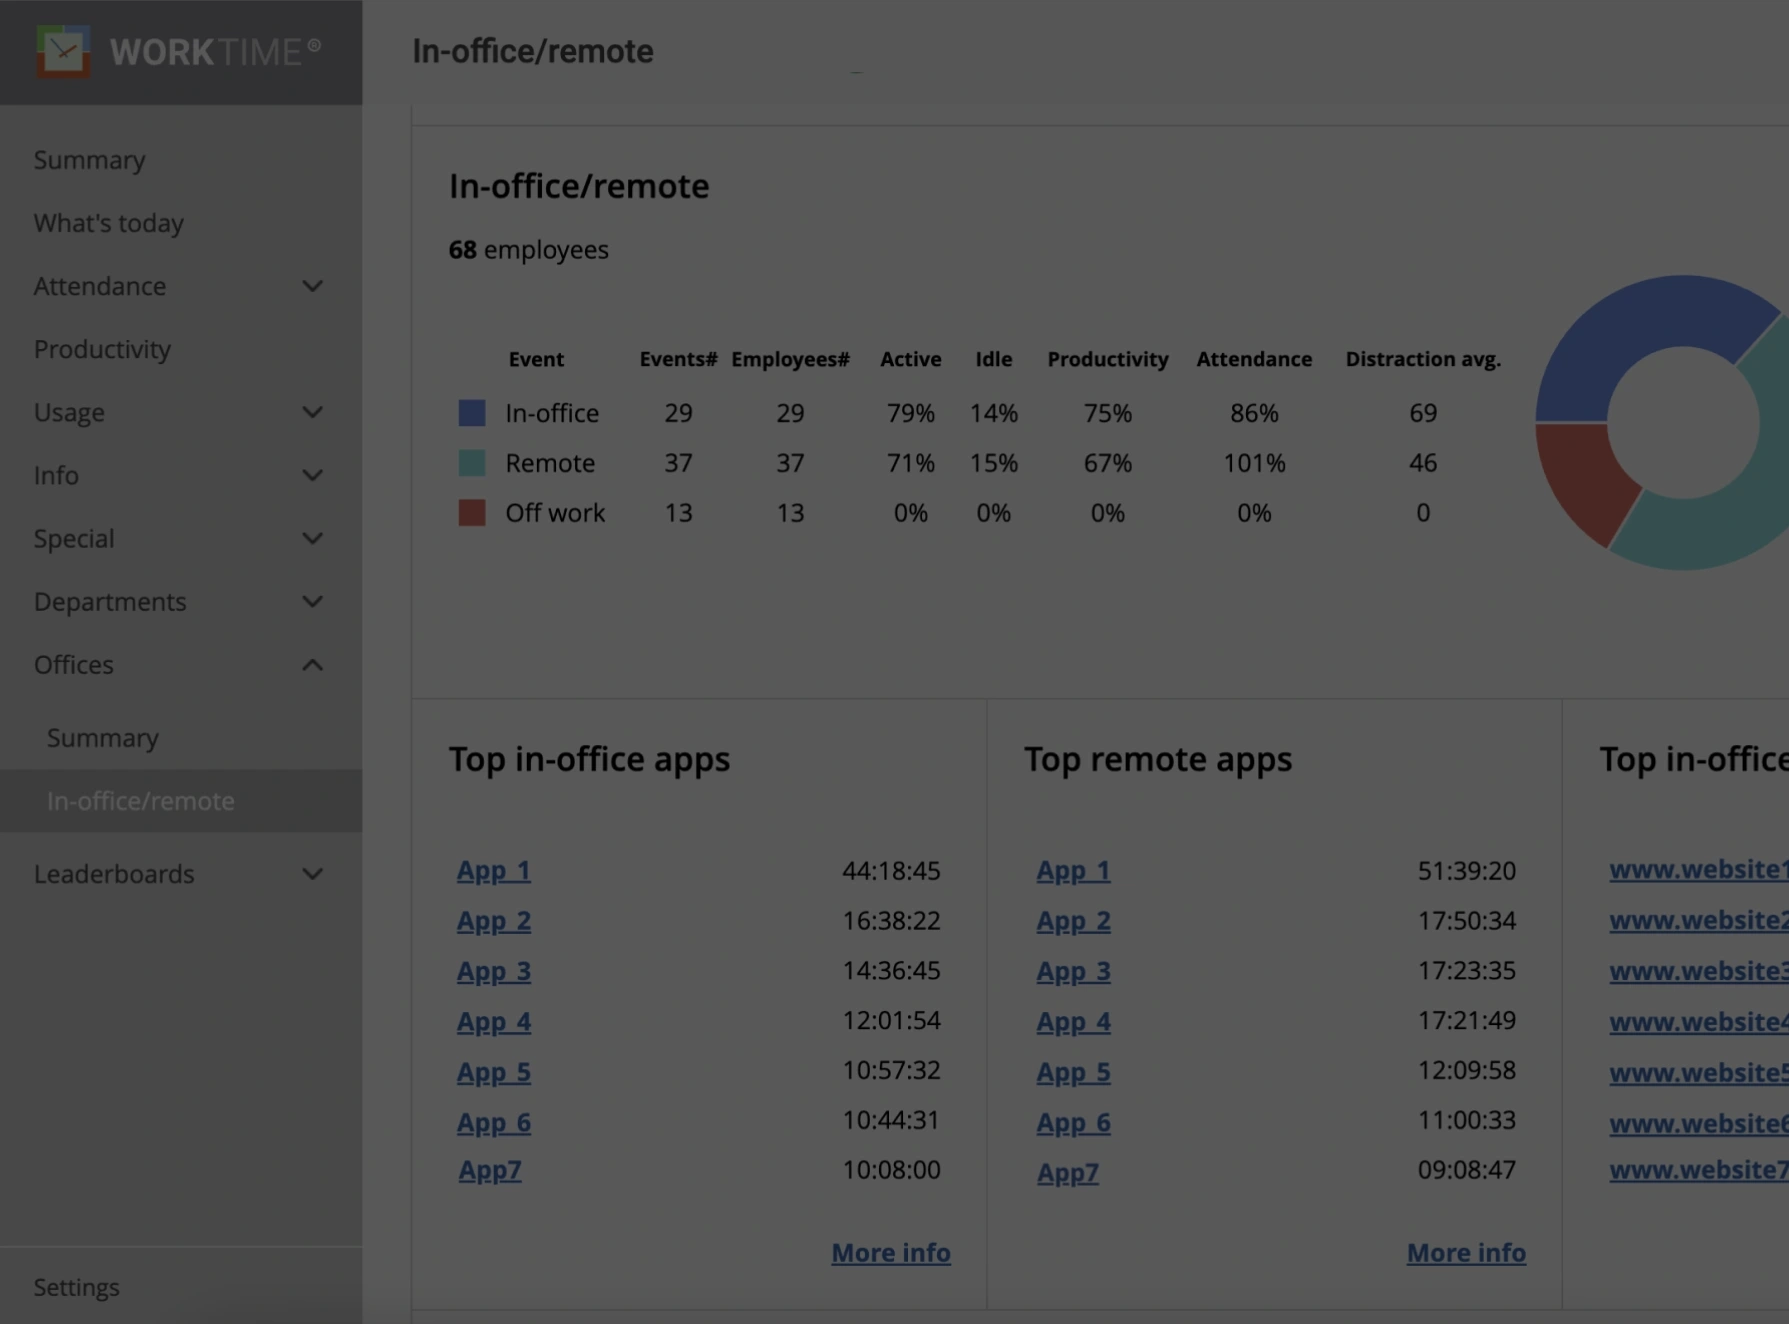This screenshot has height=1324, width=1789.
Task: Open App 6 in top remote apps
Action: (x=1073, y=1122)
